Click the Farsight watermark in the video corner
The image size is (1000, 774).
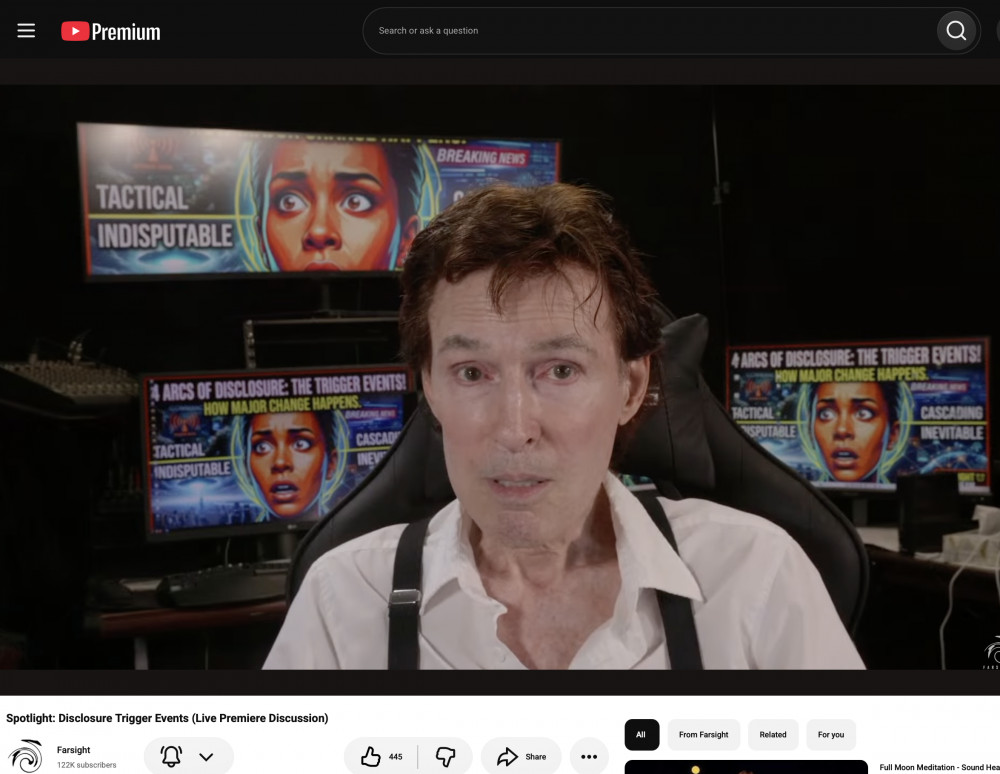[991, 652]
